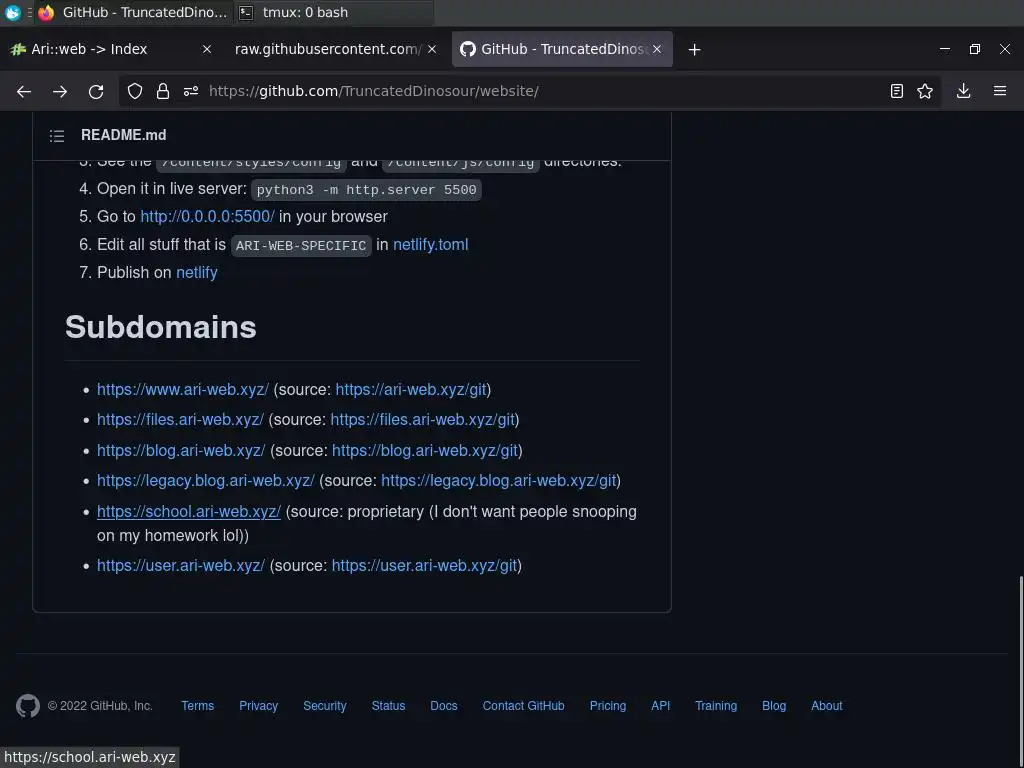Open https://user.ari-web.xyz/git source link
The height and width of the screenshot is (768, 1024).
point(424,566)
